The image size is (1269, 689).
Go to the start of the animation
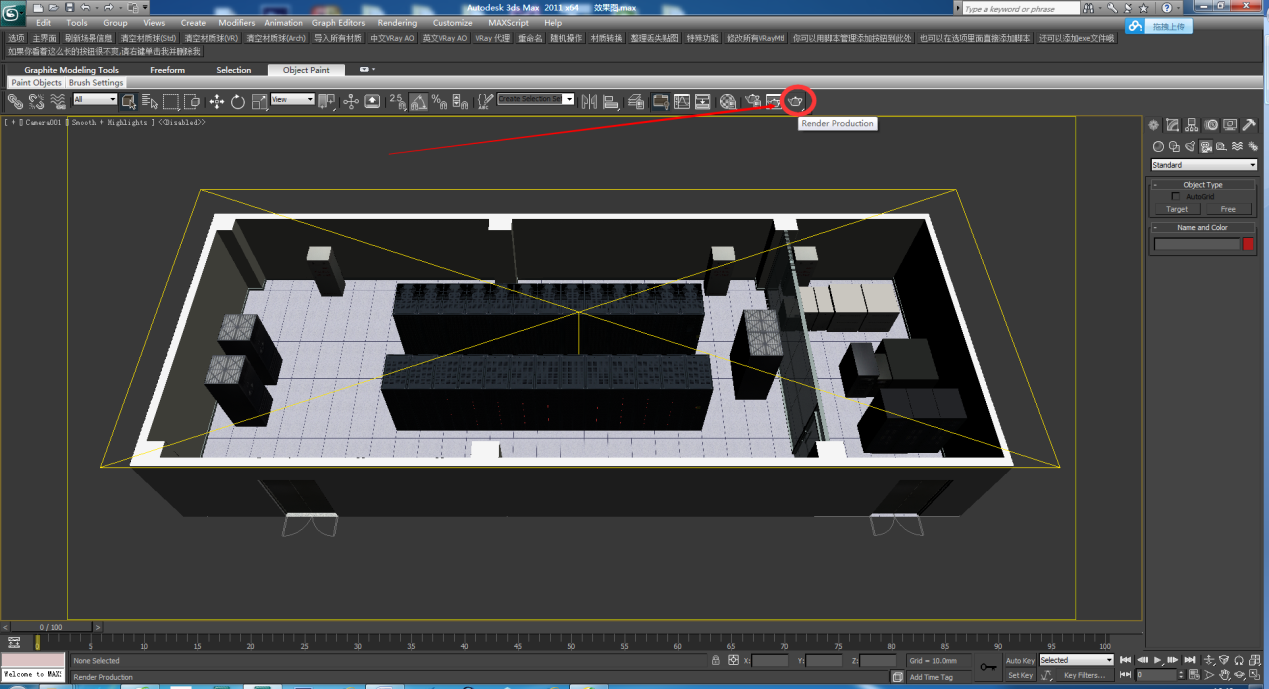tap(1126, 660)
